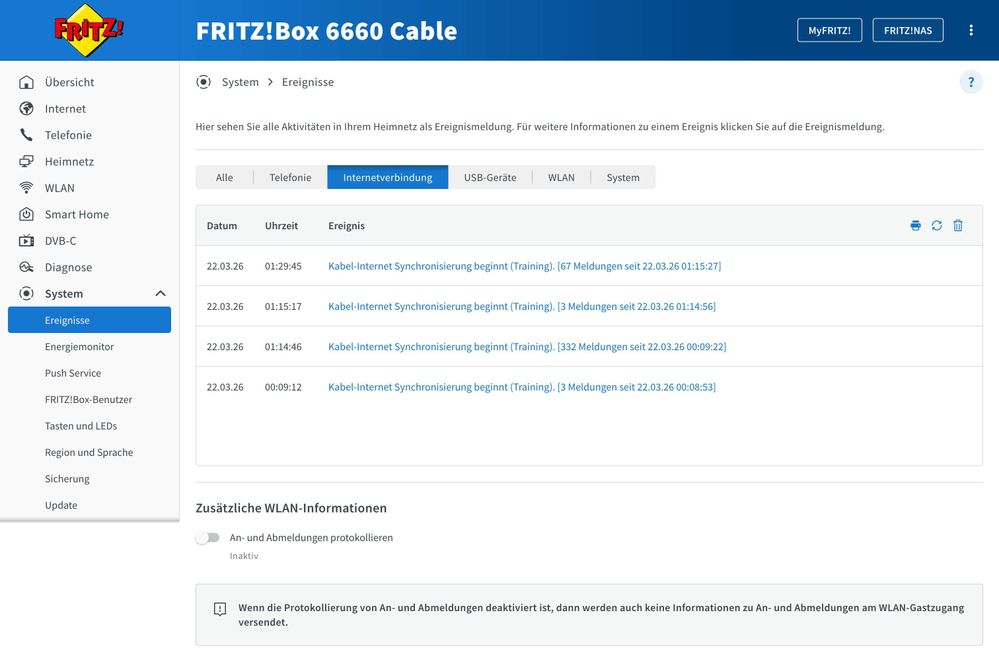Open the WLAN events tab
This screenshot has width=999, height=662.
click(x=561, y=177)
